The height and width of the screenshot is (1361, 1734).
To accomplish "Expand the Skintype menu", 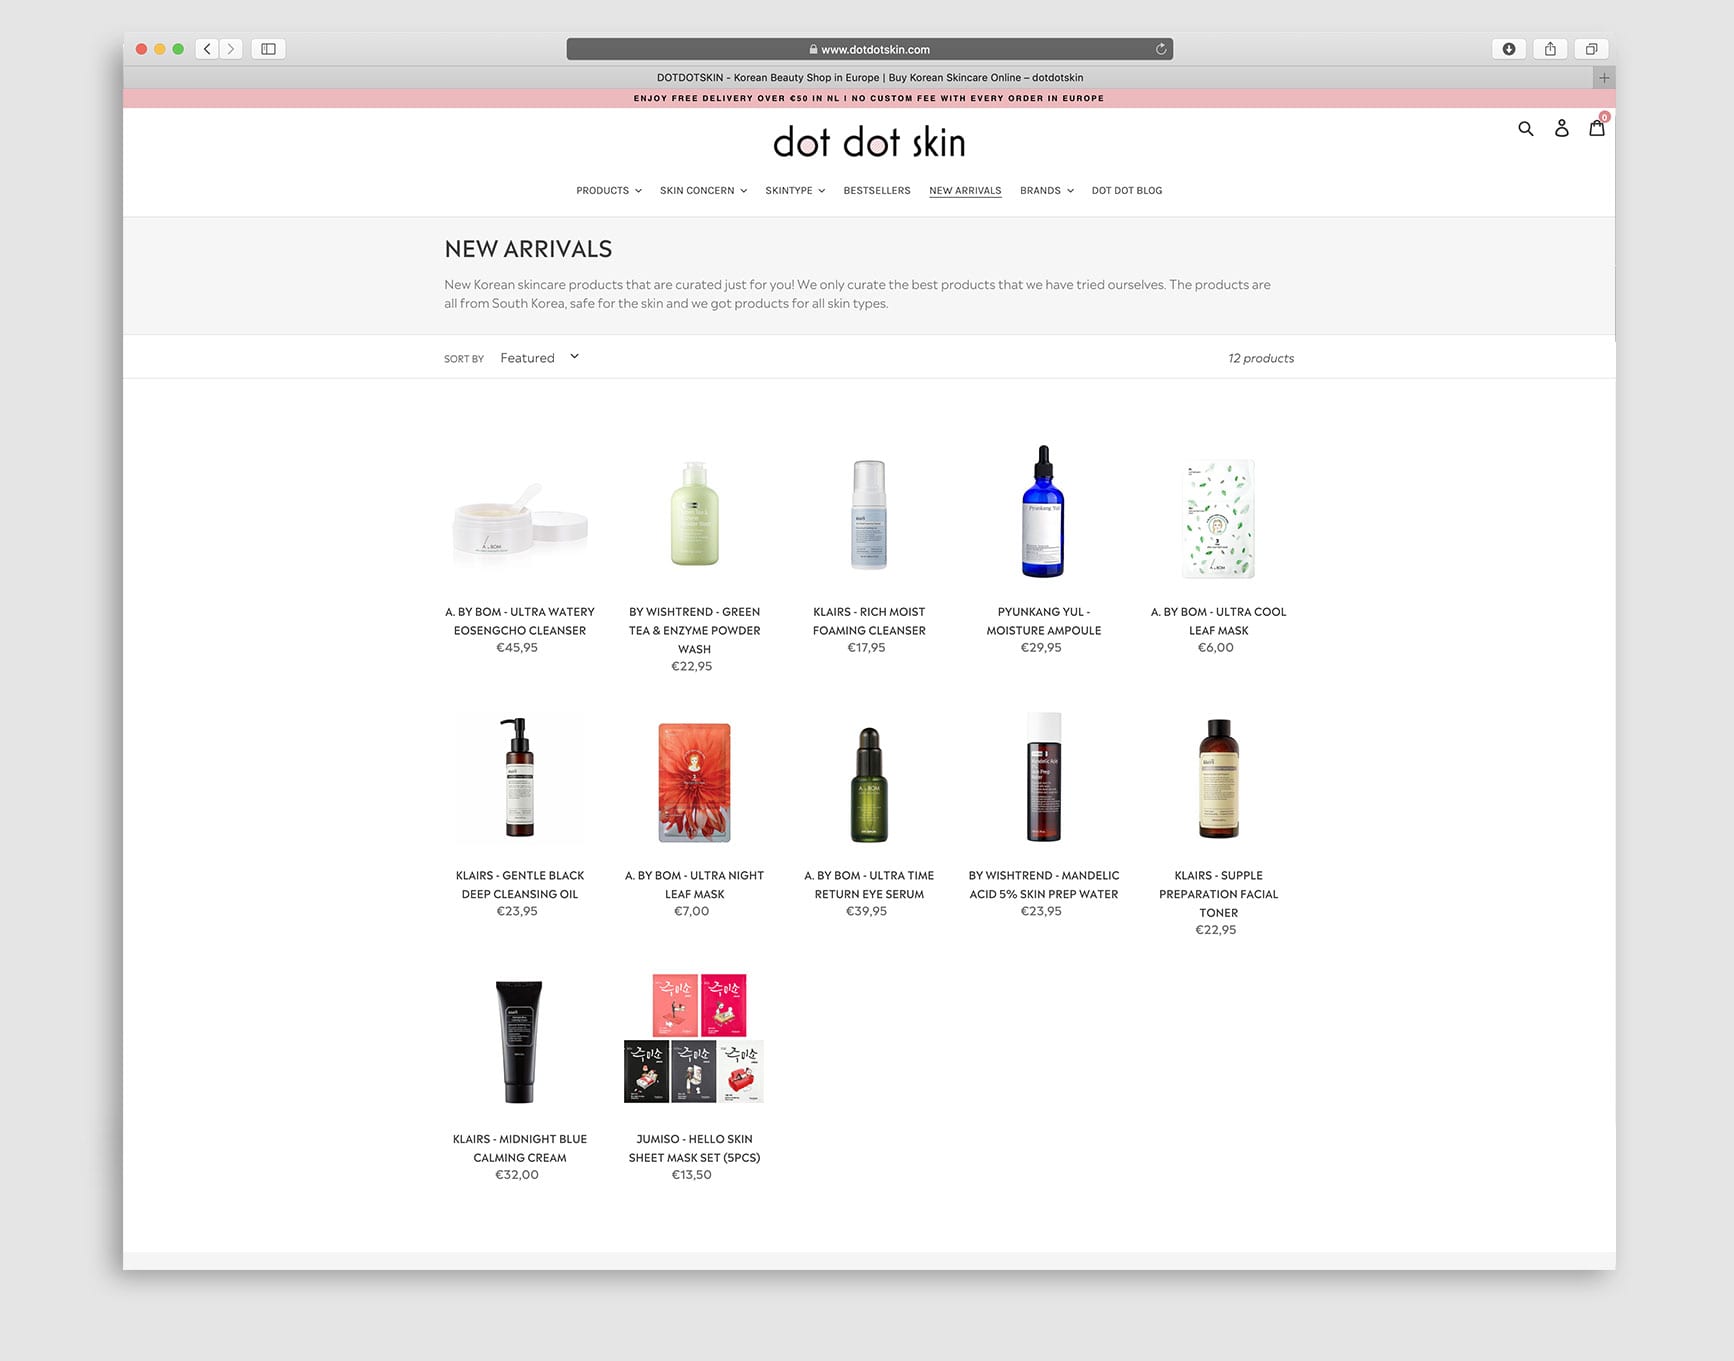I will point(795,191).
